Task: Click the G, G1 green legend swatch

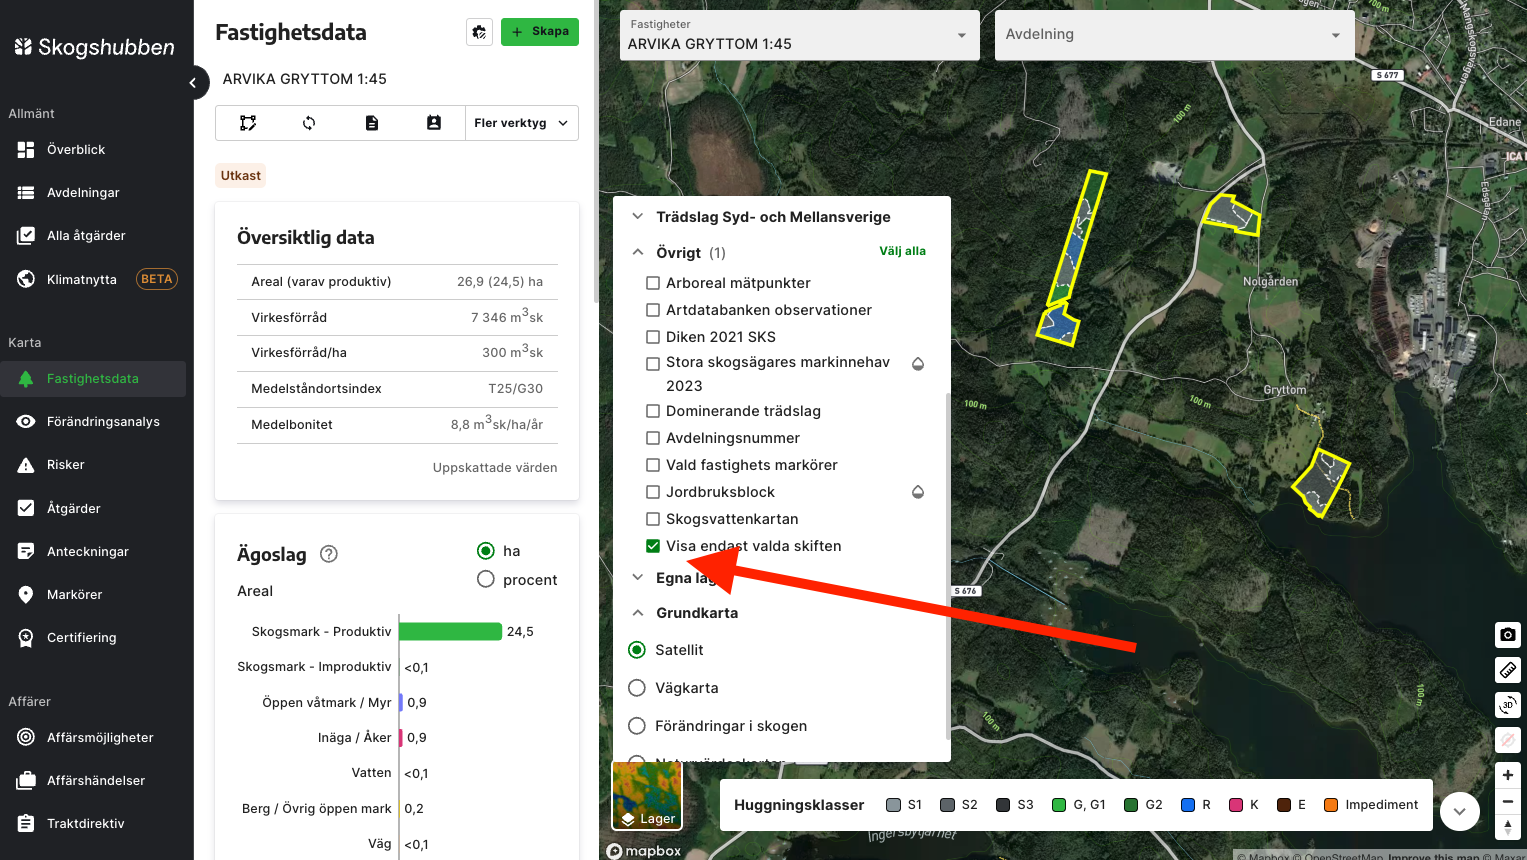Action: (x=1059, y=805)
